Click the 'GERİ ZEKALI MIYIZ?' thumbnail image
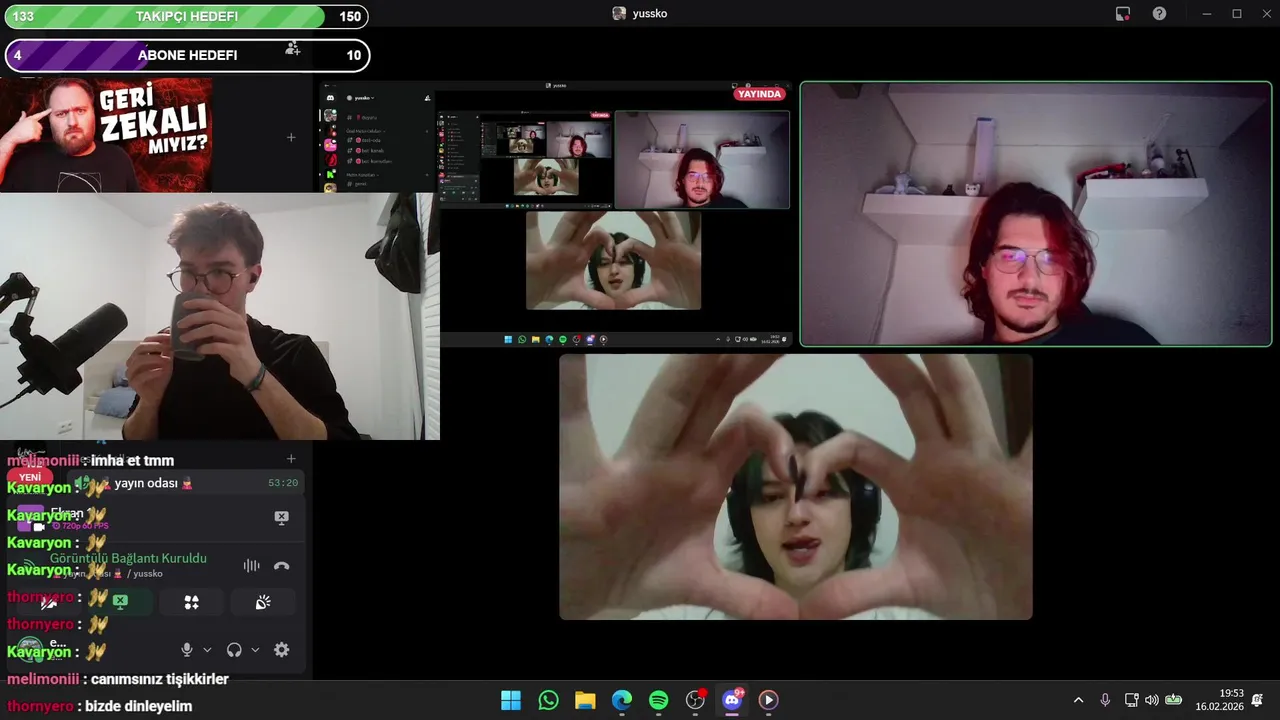The width and height of the screenshot is (1280, 720). pos(106,135)
